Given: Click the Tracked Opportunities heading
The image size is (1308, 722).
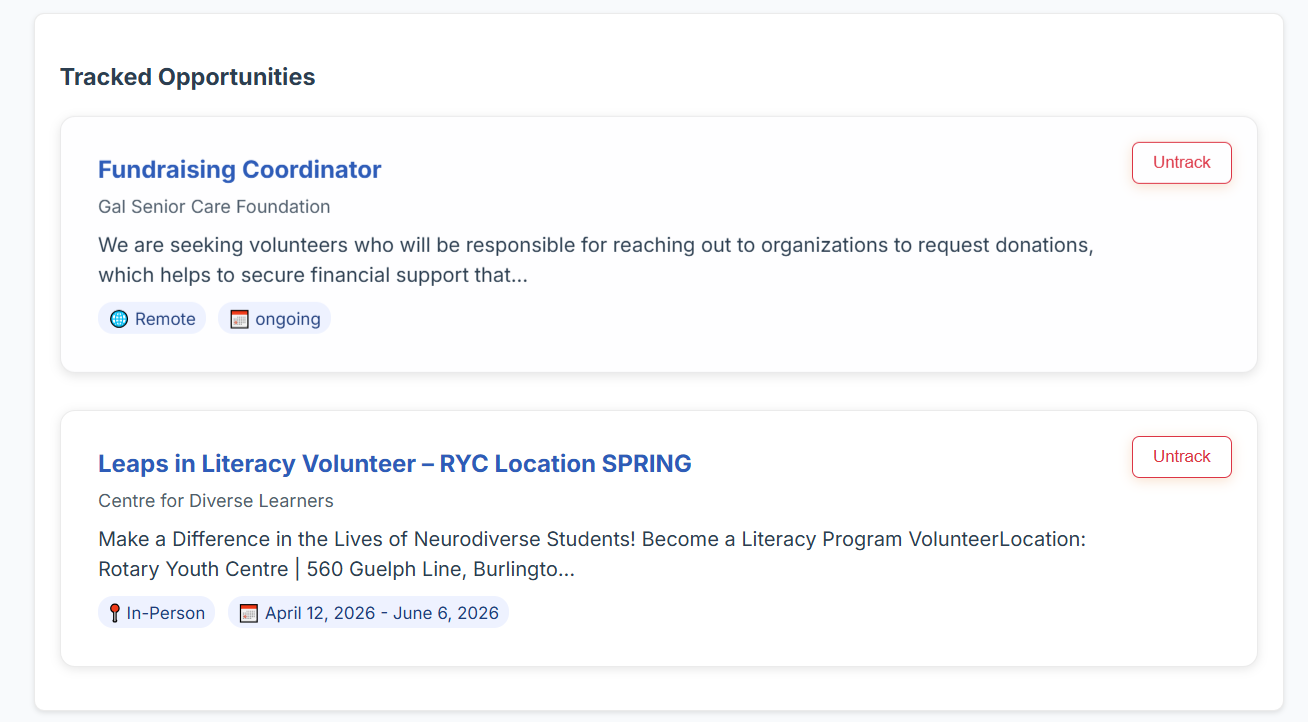Looking at the screenshot, I should [x=187, y=77].
